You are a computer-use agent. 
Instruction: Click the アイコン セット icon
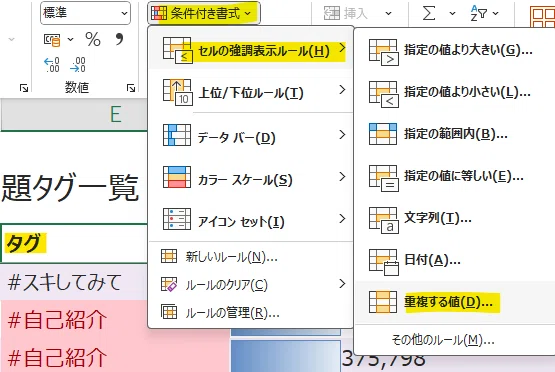point(177,219)
